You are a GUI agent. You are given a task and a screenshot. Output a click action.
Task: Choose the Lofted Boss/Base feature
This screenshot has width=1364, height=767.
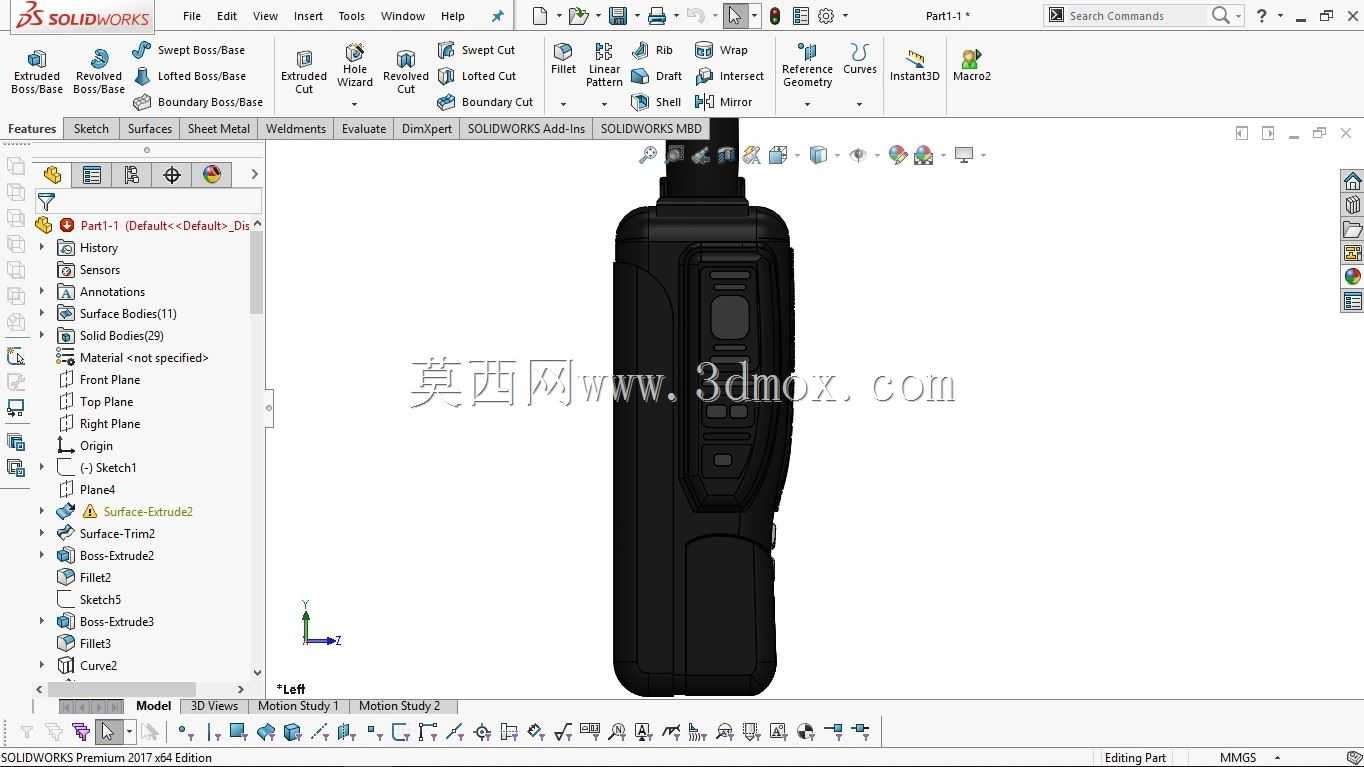[x=189, y=76]
